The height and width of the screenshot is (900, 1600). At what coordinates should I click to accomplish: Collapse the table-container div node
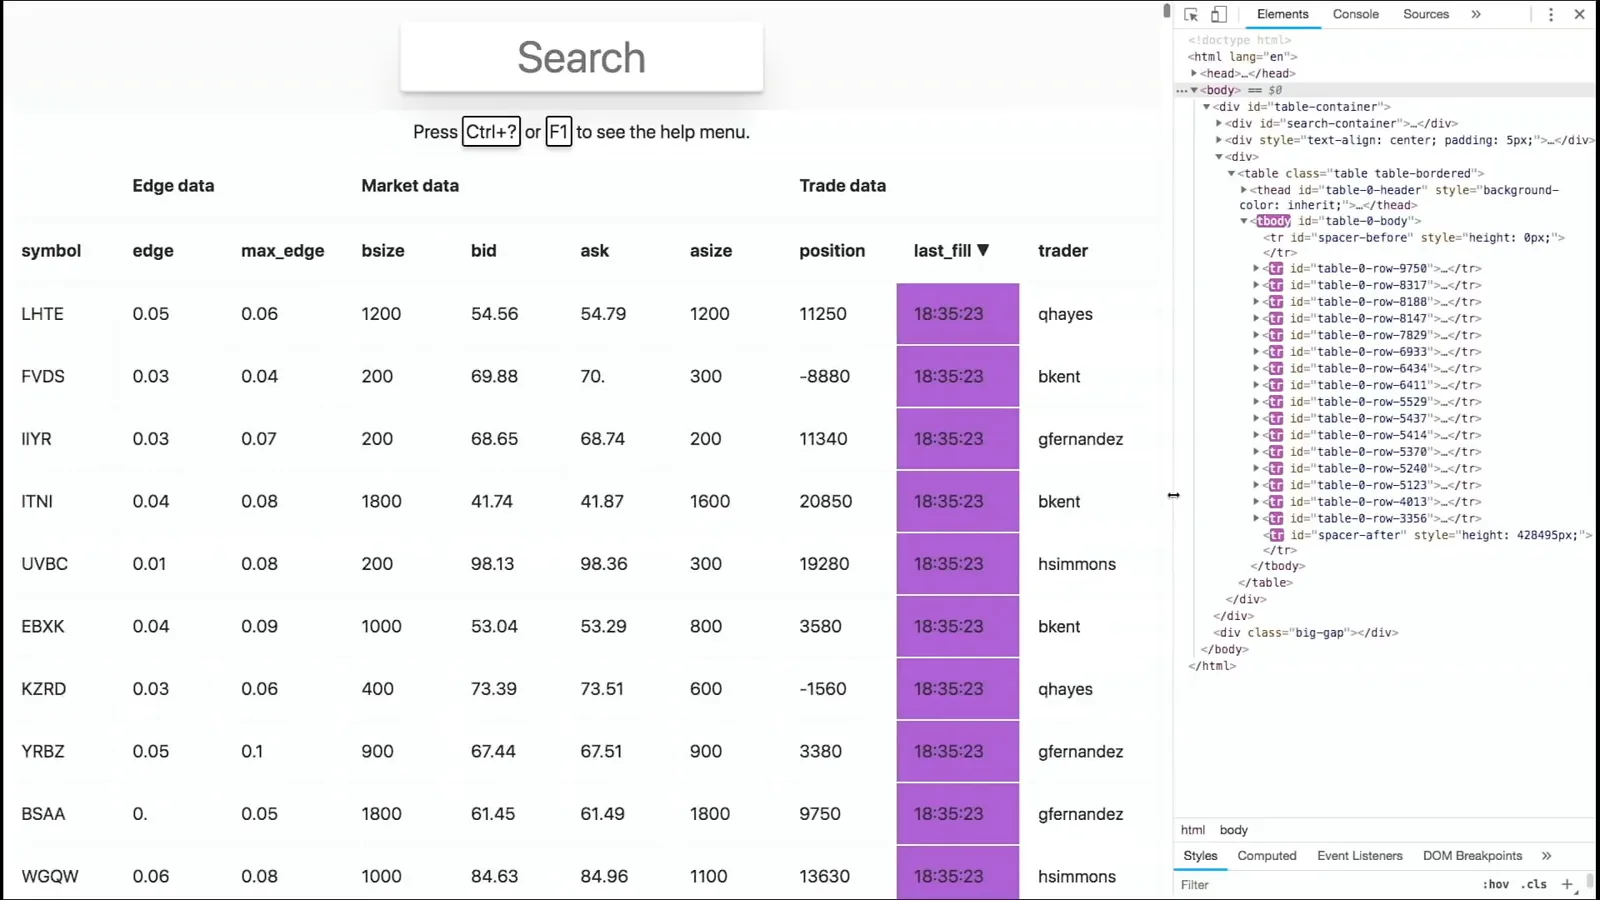tap(1207, 107)
